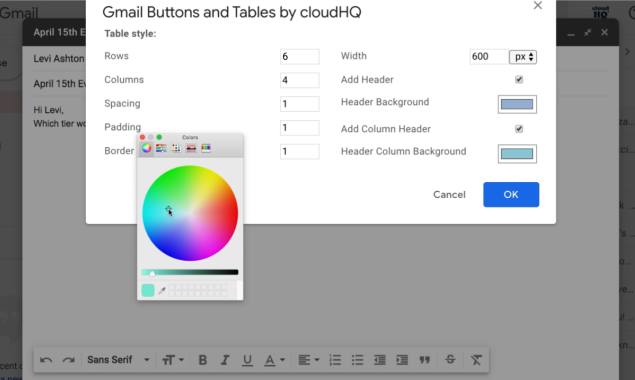Apply quote formatting
This screenshot has height=380, width=635.
pyautogui.click(x=424, y=360)
